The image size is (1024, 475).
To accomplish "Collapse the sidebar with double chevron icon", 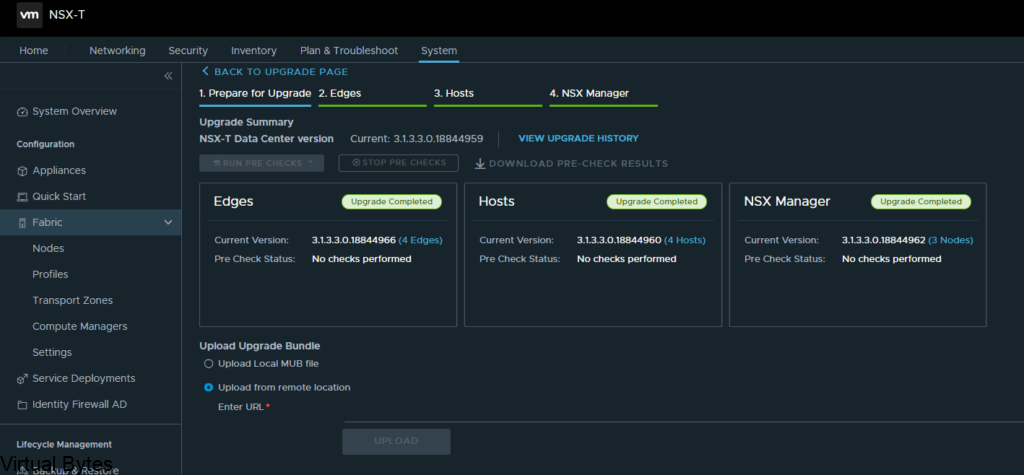I will coord(168,76).
